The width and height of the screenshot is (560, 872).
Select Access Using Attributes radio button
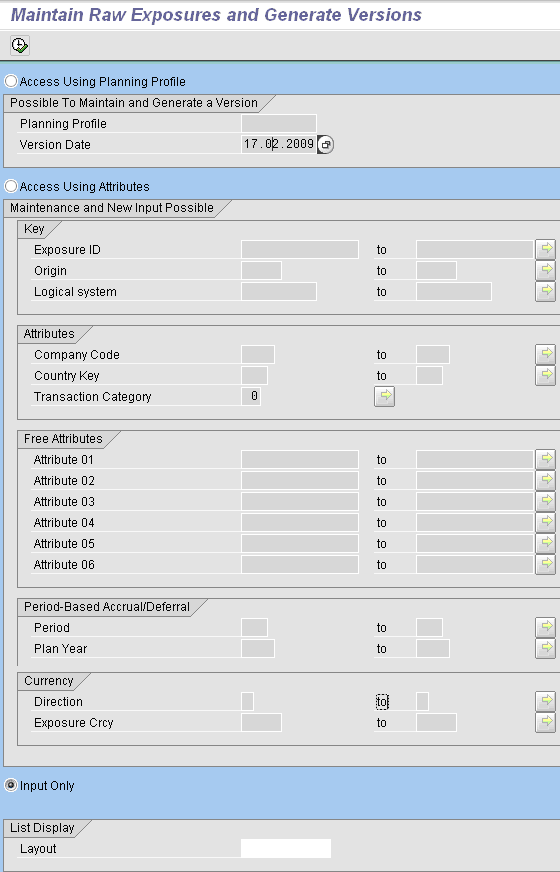point(11,186)
